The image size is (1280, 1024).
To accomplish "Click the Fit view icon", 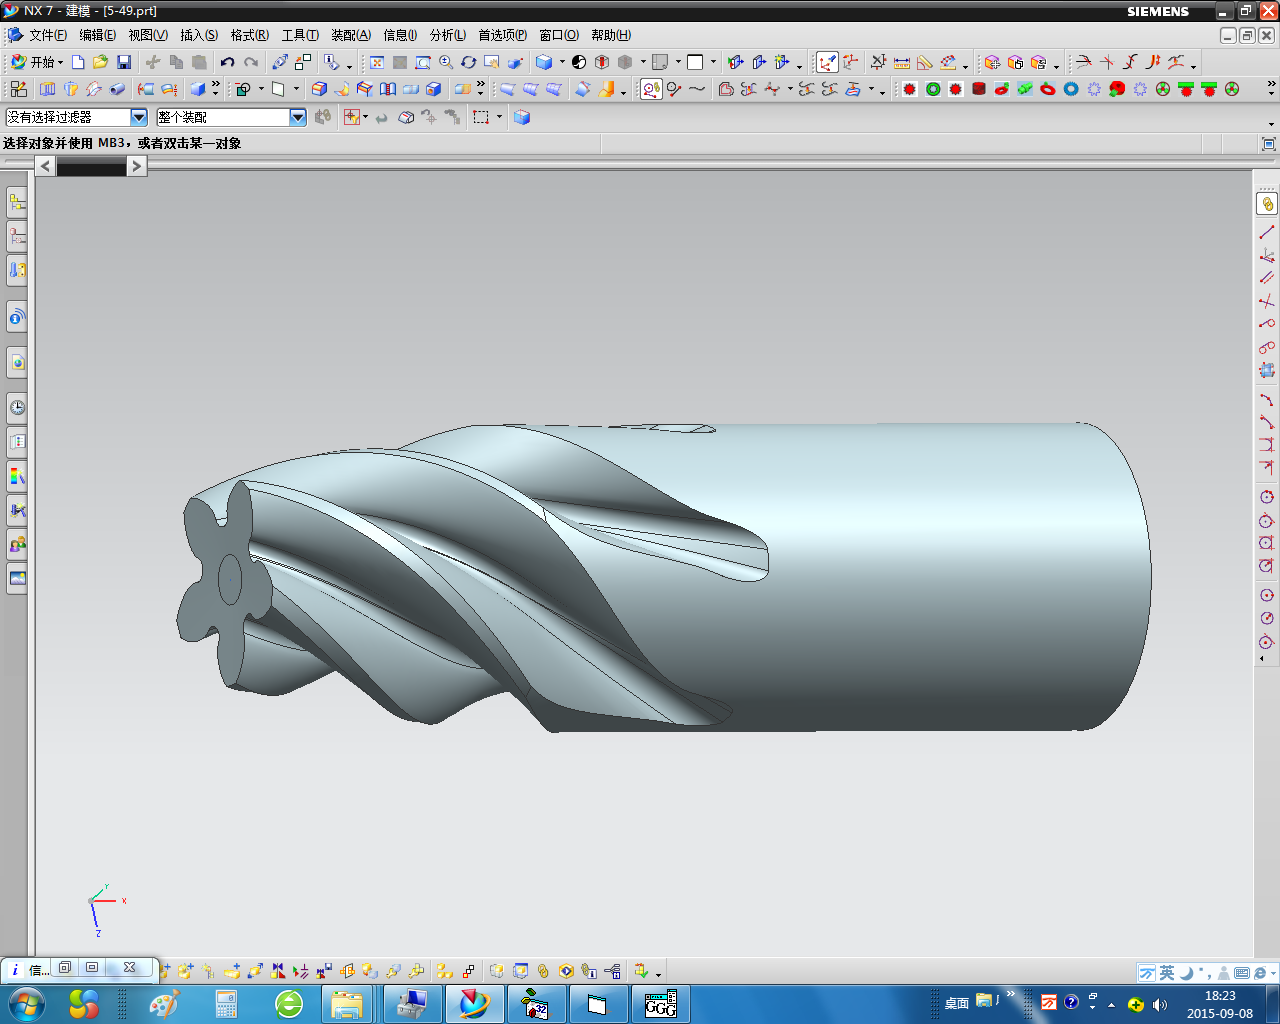I will 377,62.
